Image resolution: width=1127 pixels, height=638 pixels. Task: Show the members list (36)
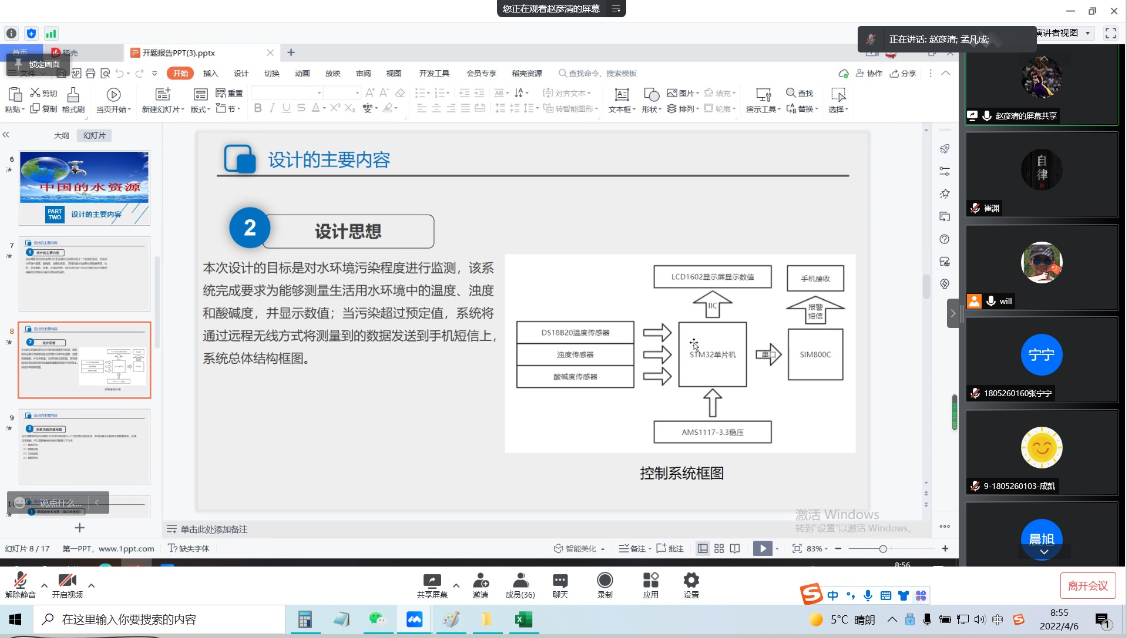click(520, 582)
